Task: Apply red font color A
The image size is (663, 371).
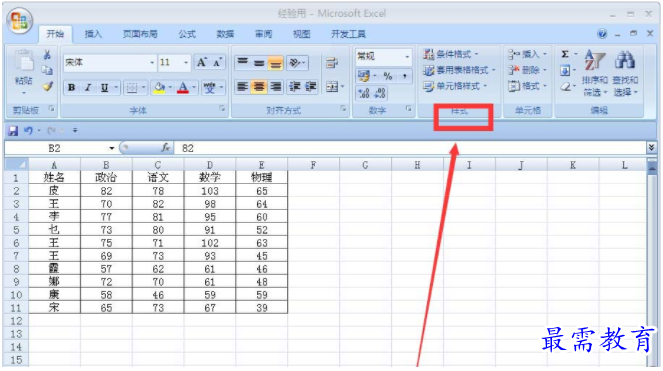Action: pyautogui.click(x=183, y=88)
